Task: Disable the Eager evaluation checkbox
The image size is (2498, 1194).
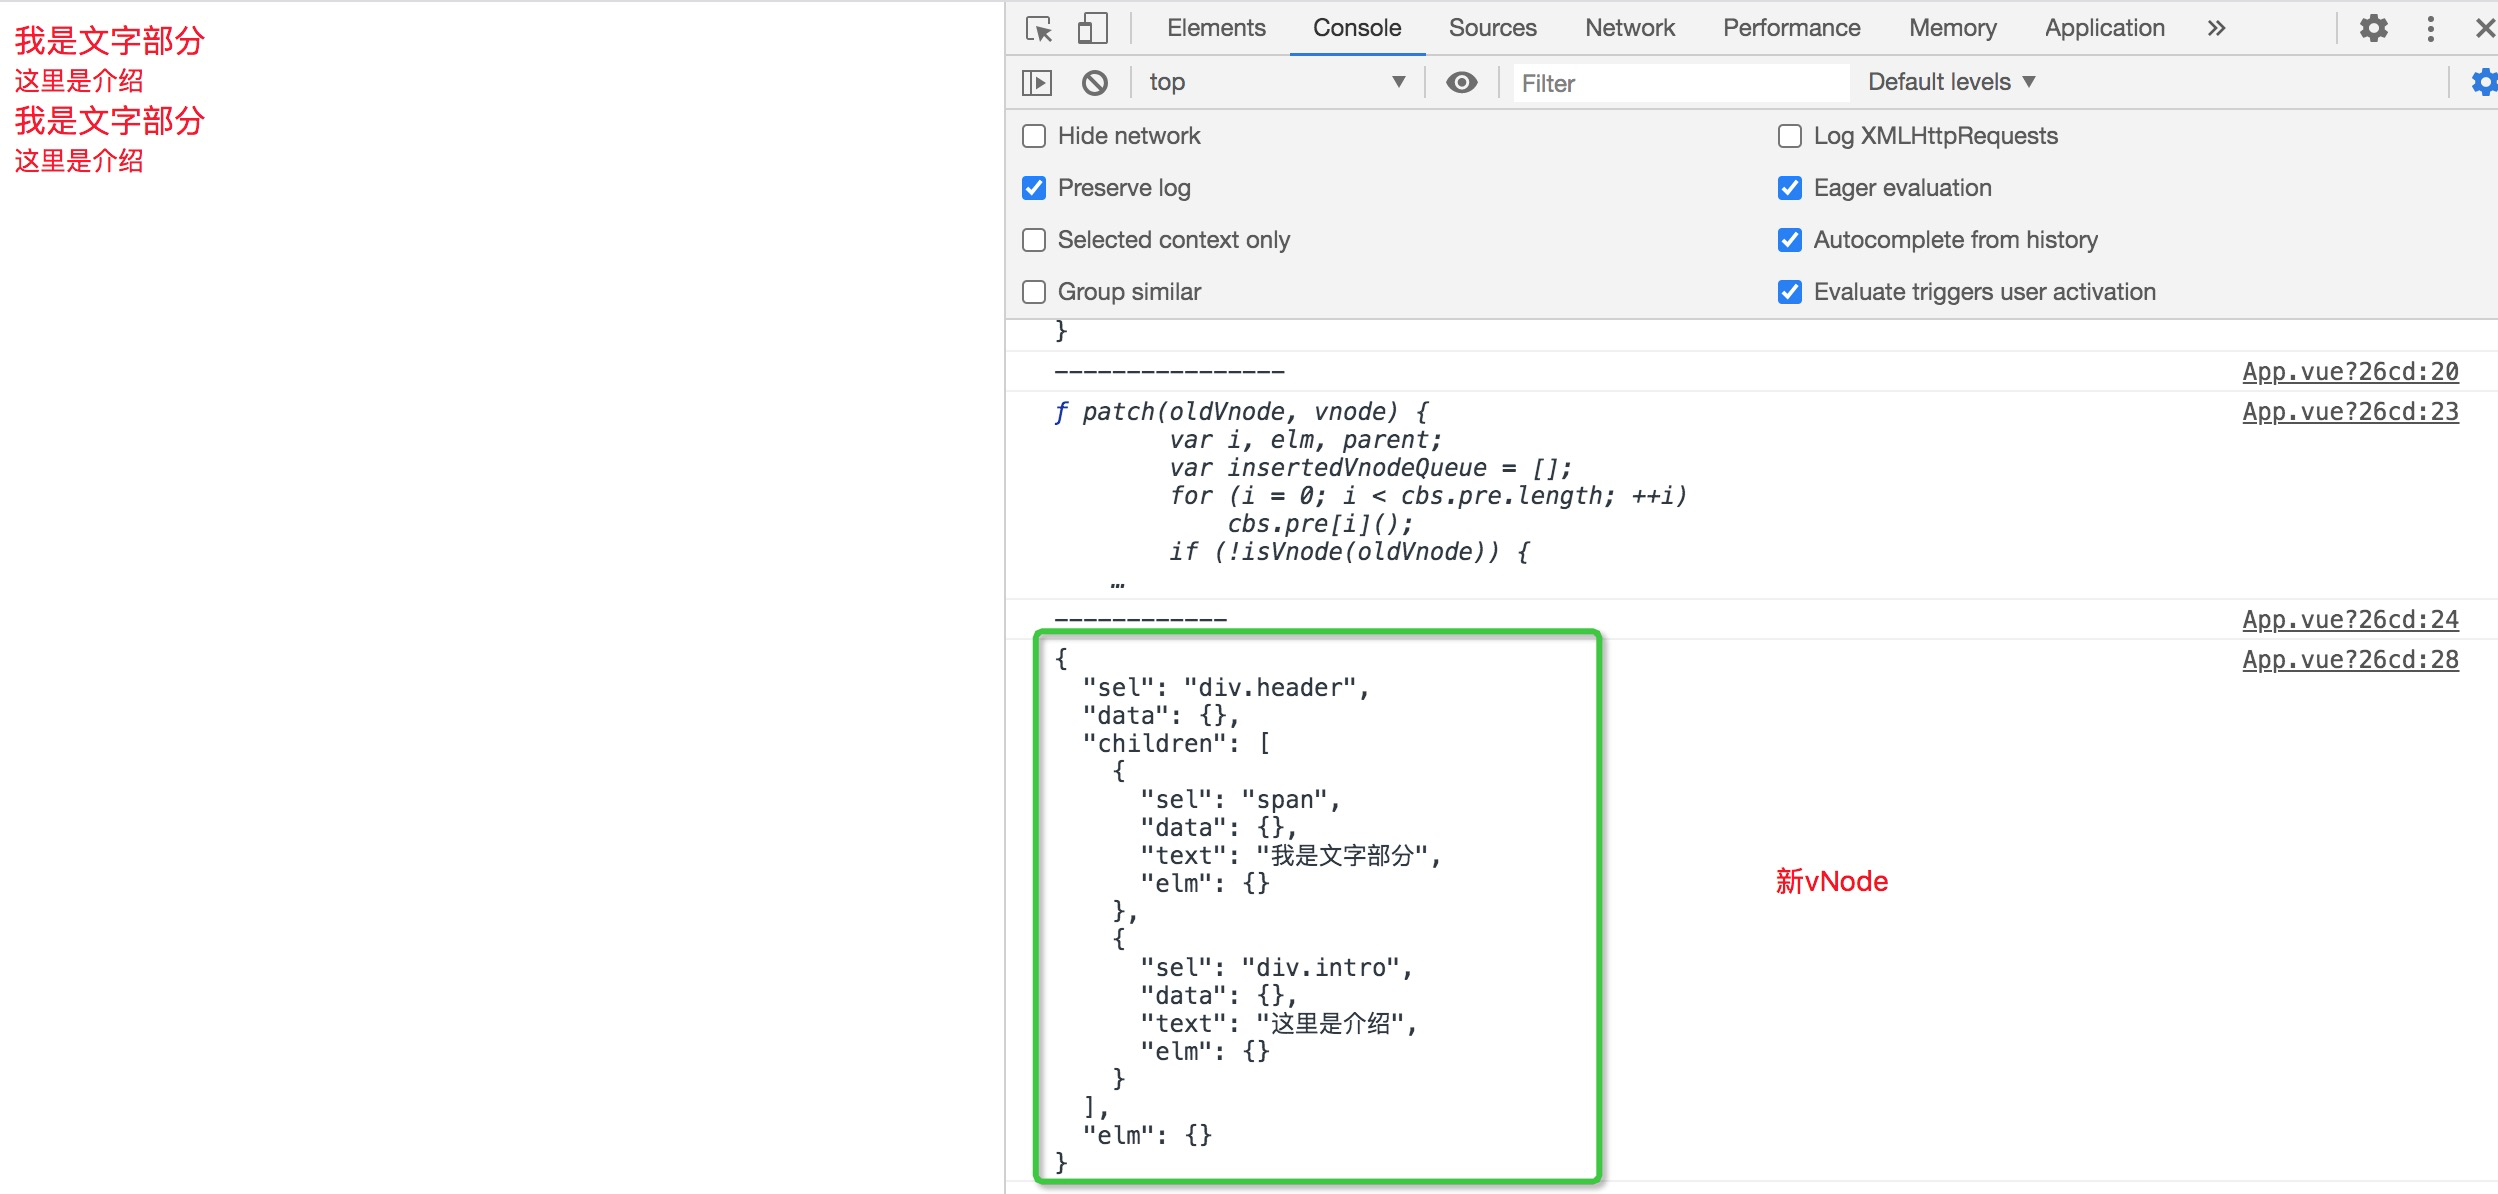Action: tap(1790, 188)
